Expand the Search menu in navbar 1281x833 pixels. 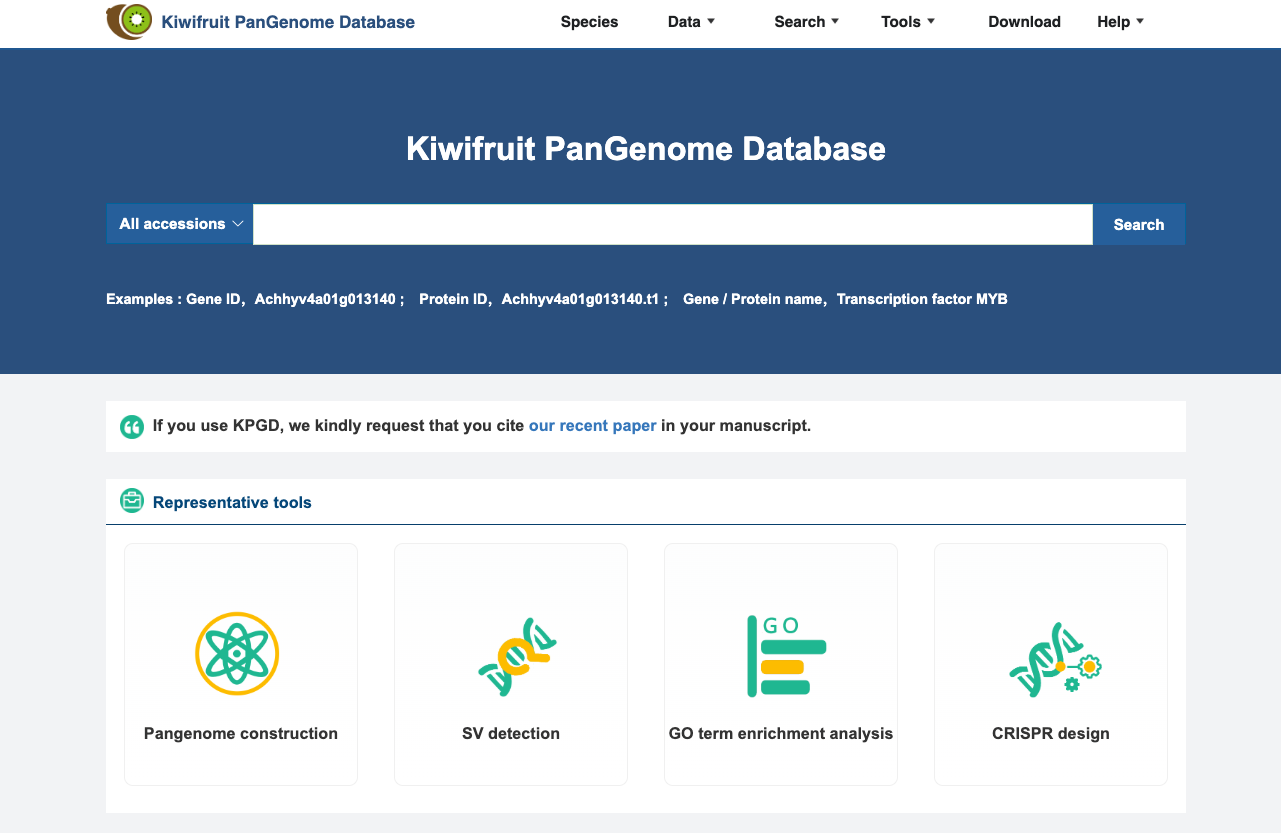(x=806, y=22)
